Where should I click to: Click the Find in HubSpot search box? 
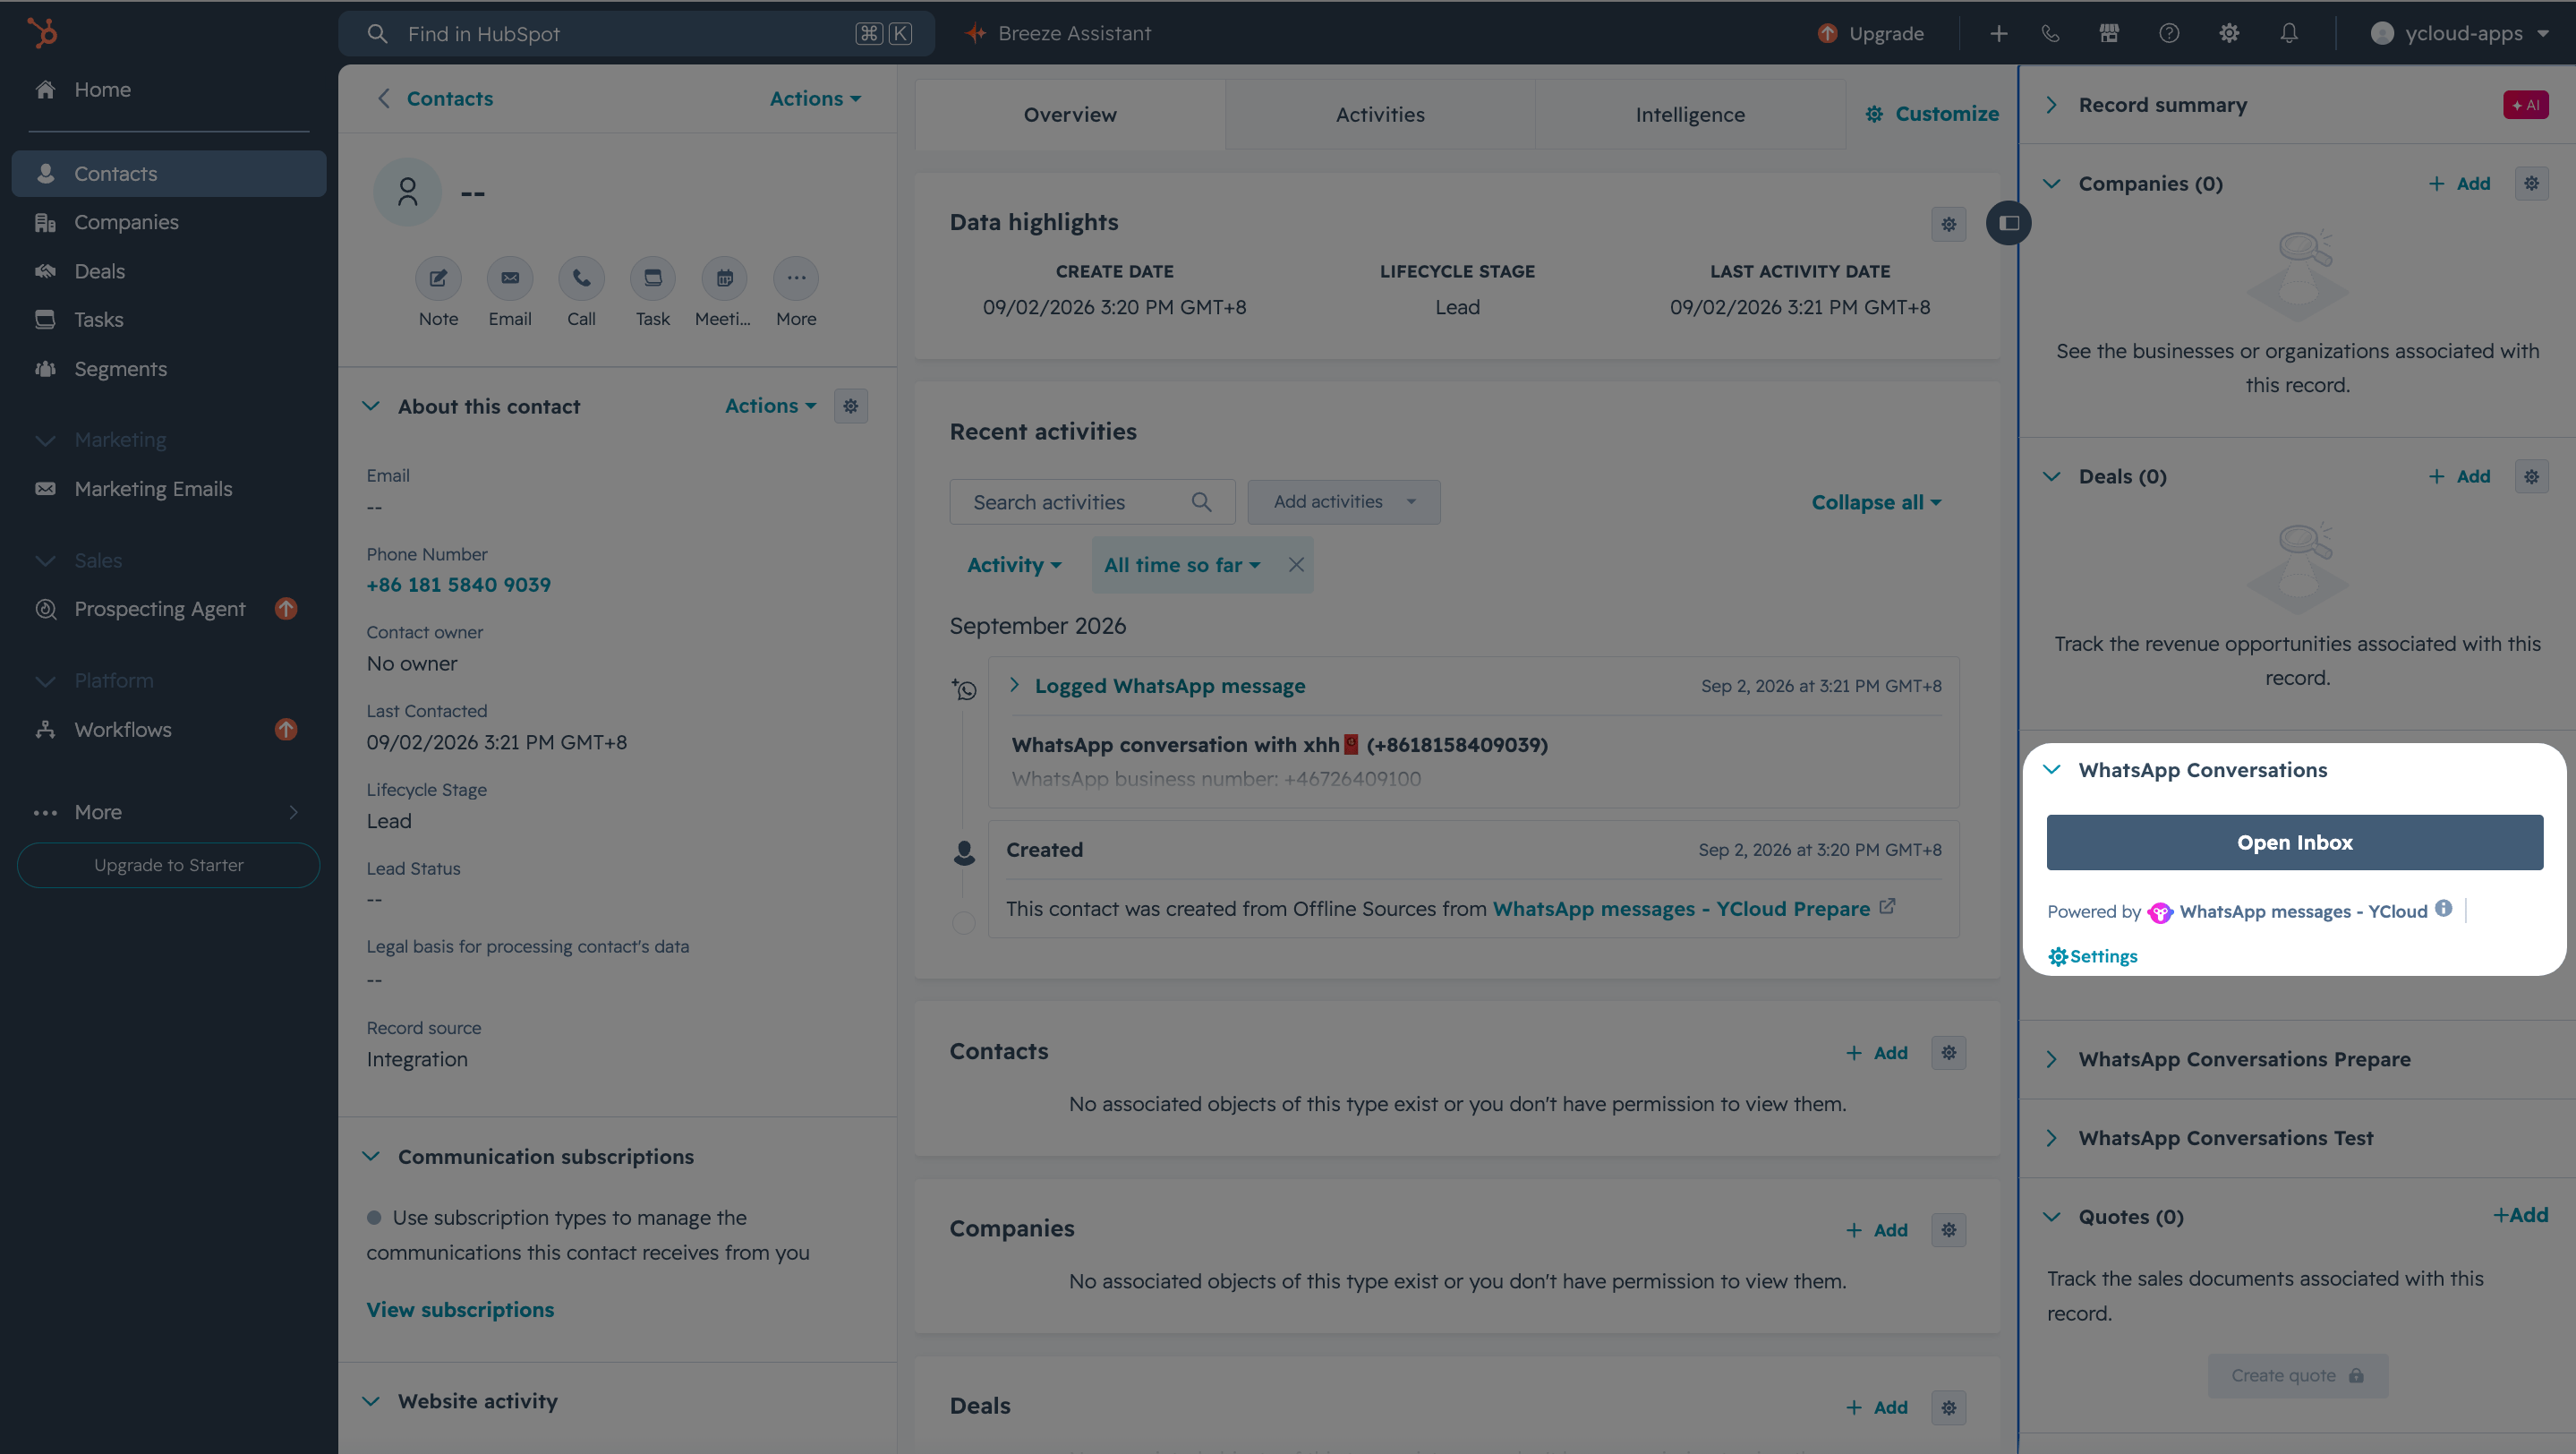click(637, 33)
